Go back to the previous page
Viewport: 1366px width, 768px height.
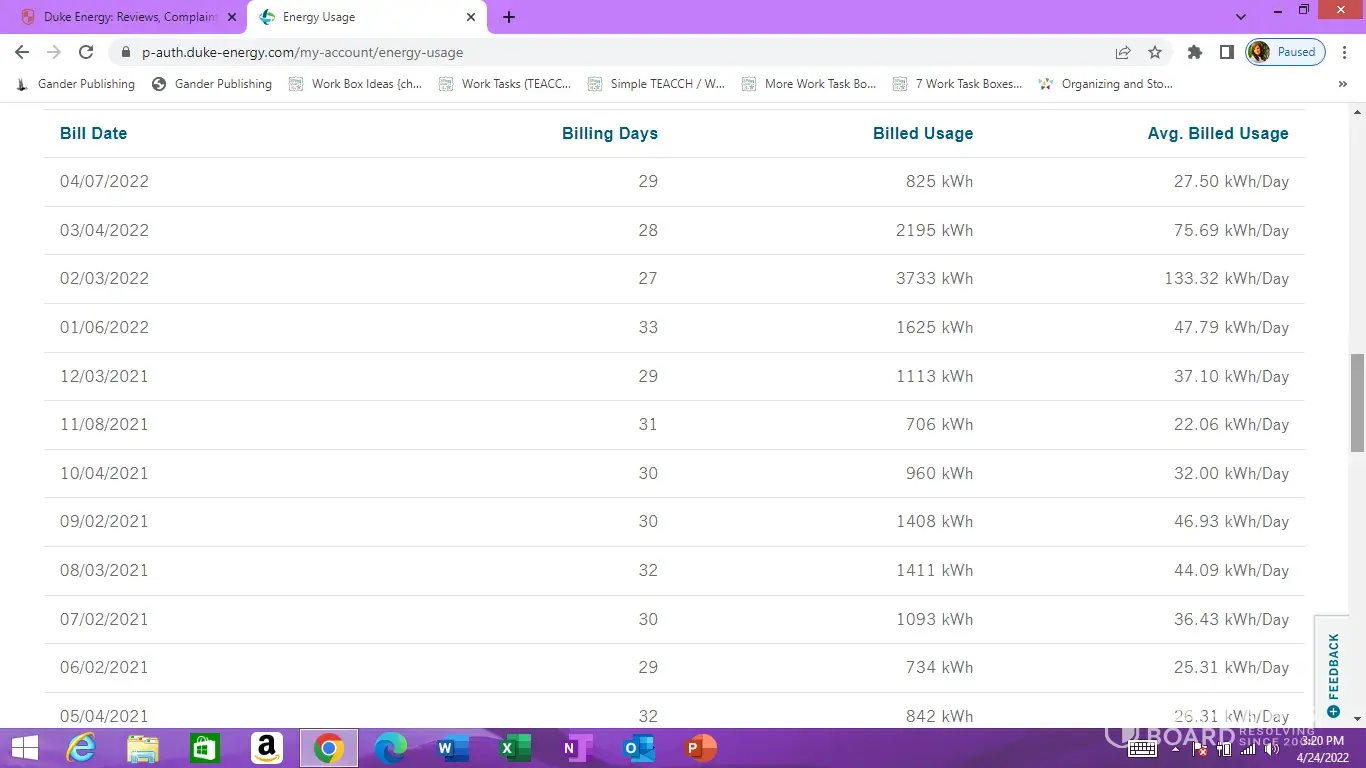tap(22, 52)
